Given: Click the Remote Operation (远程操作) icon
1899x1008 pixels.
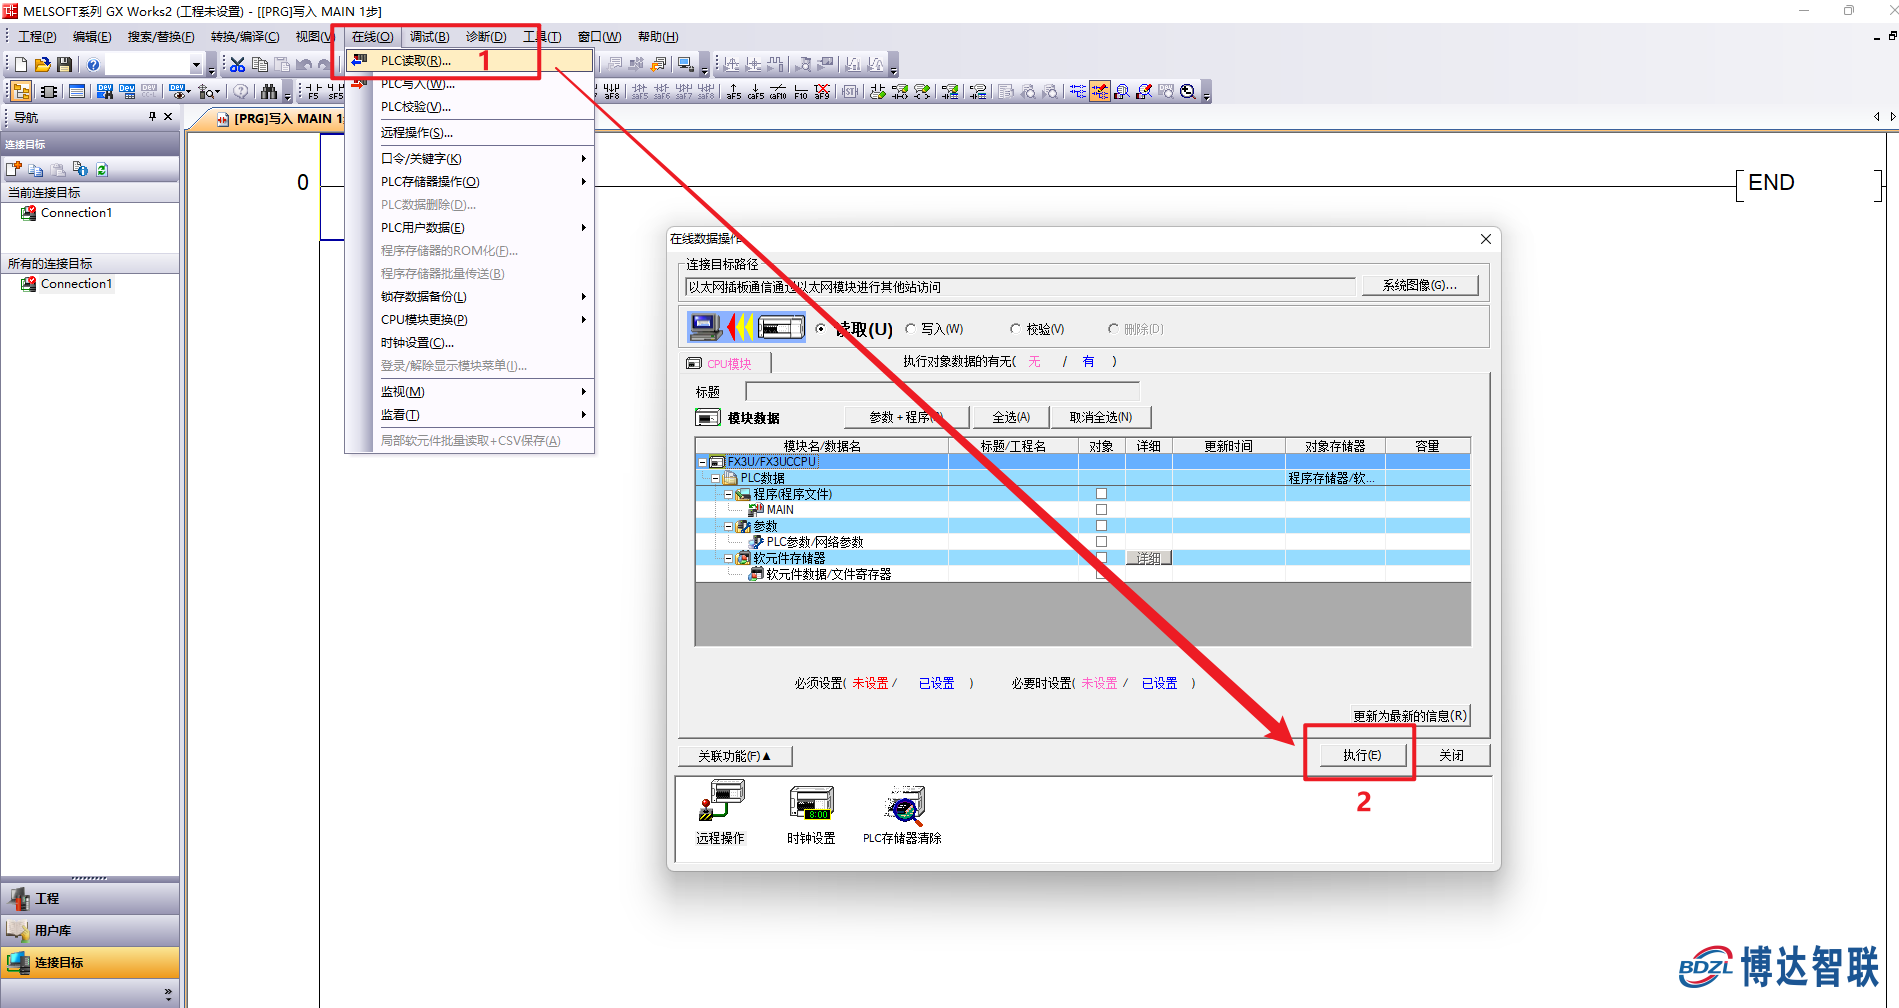Looking at the screenshot, I should tap(721, 812).
